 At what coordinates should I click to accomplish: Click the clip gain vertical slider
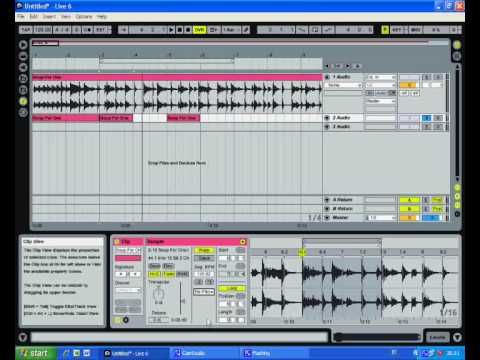[x=181, y=298]
